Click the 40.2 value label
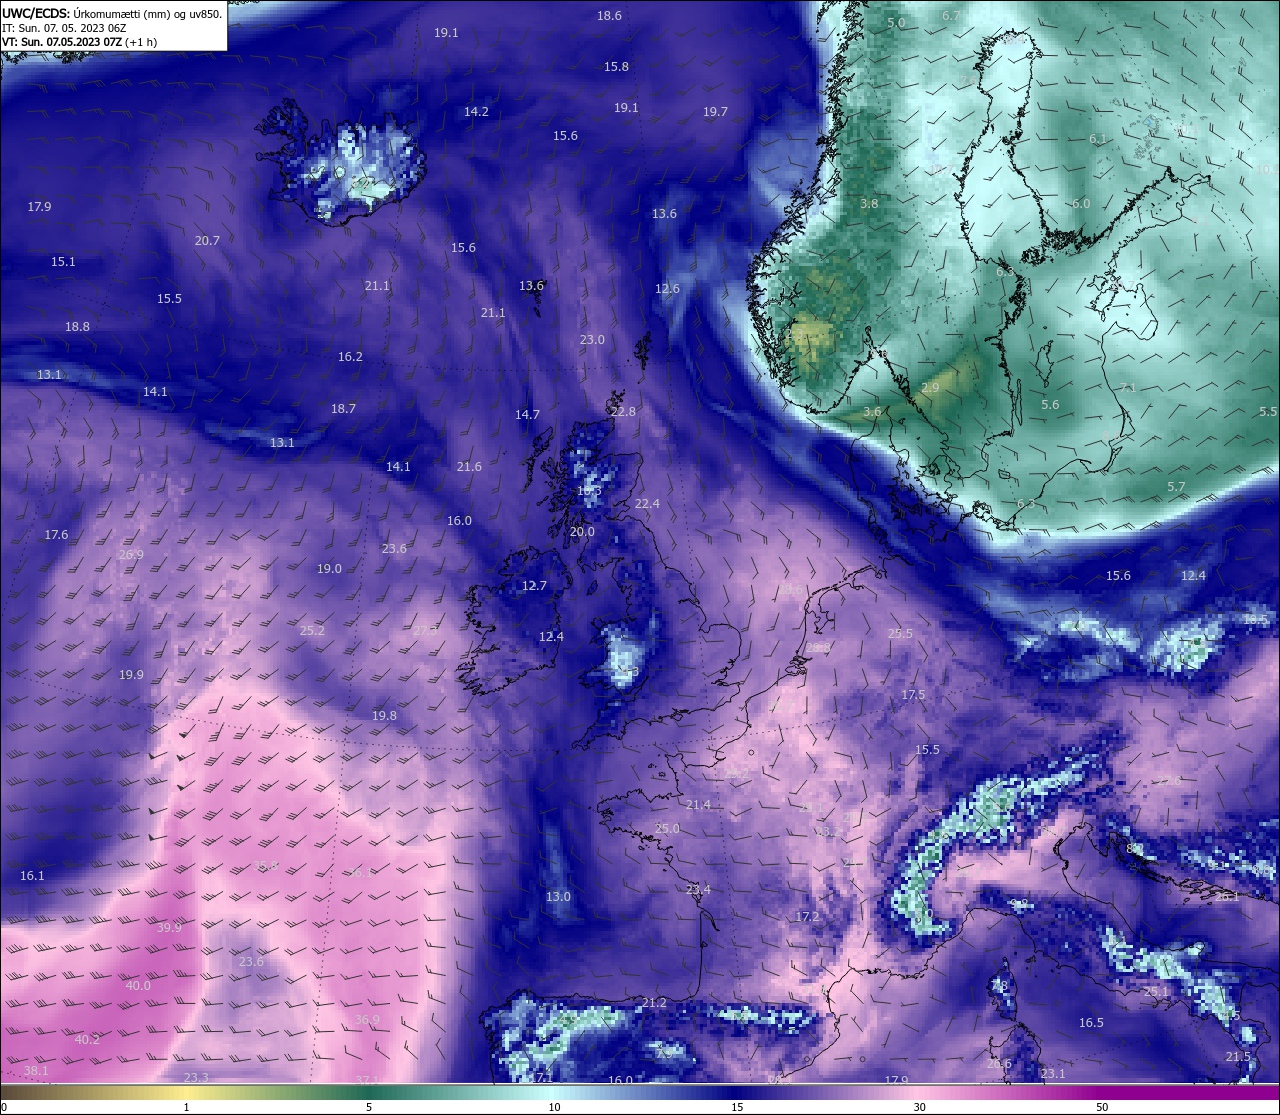The height and width of the screenshot is (1115, 1280). click(x=87, y=1040)
